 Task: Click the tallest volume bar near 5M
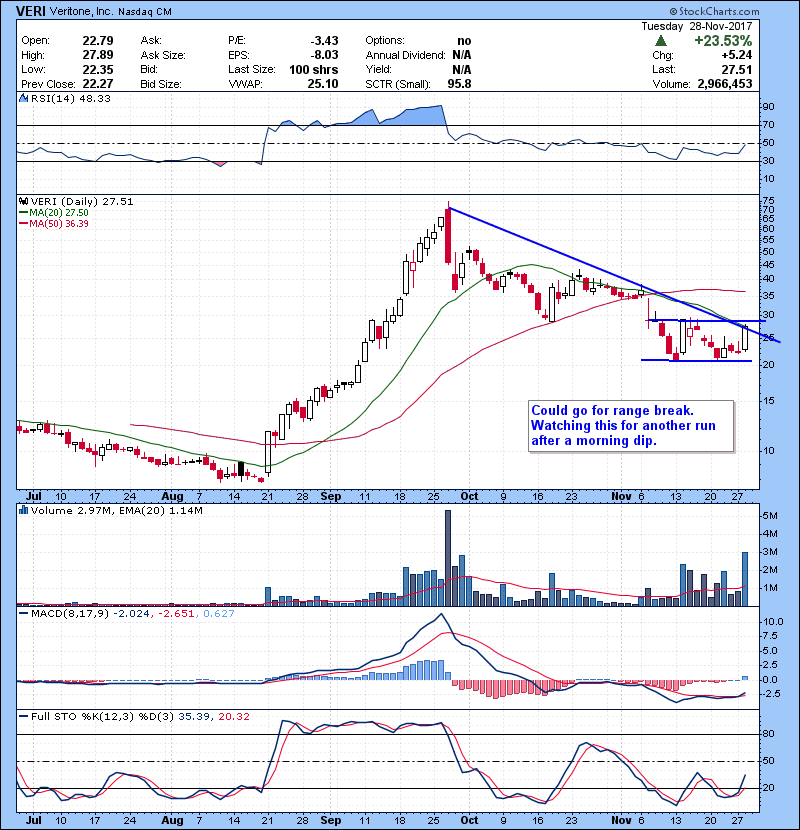(x=448, y=558)
